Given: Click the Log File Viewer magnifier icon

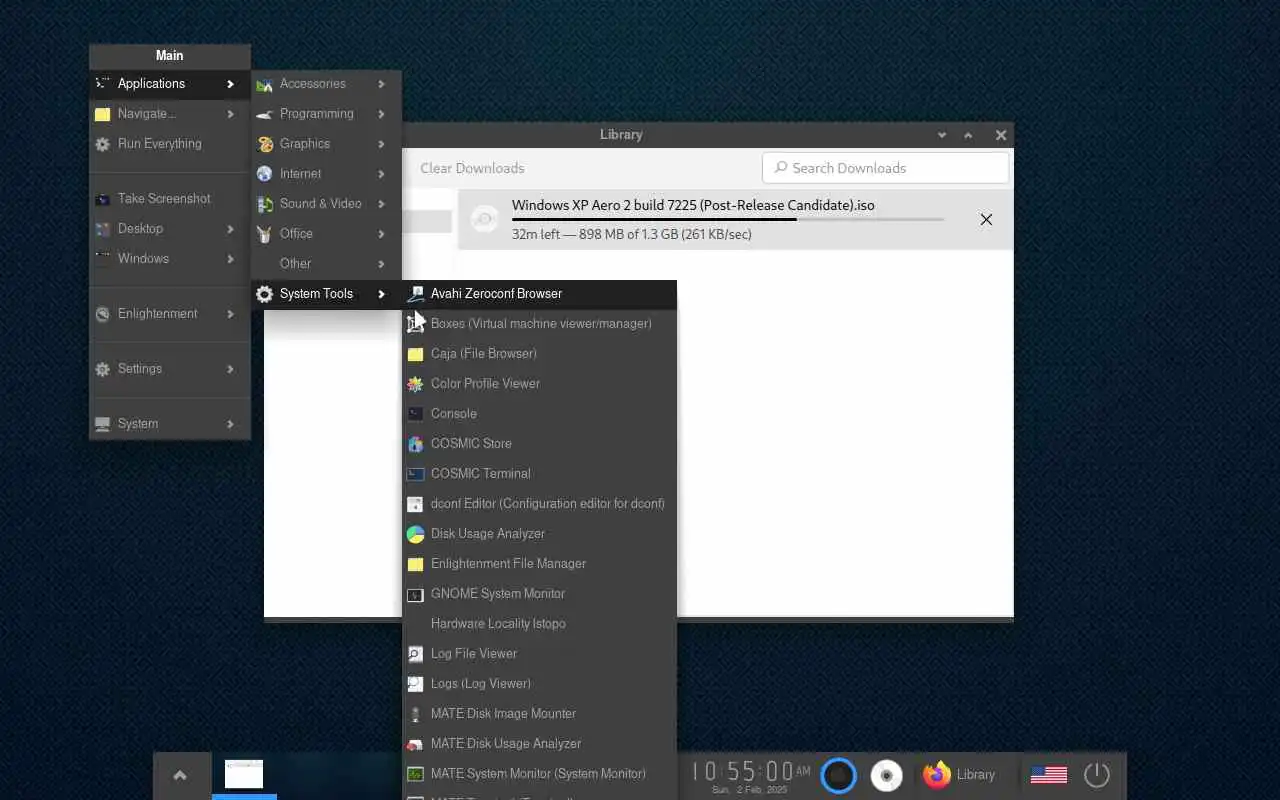Looking at the screenshot, I should (x=415, y=654).
